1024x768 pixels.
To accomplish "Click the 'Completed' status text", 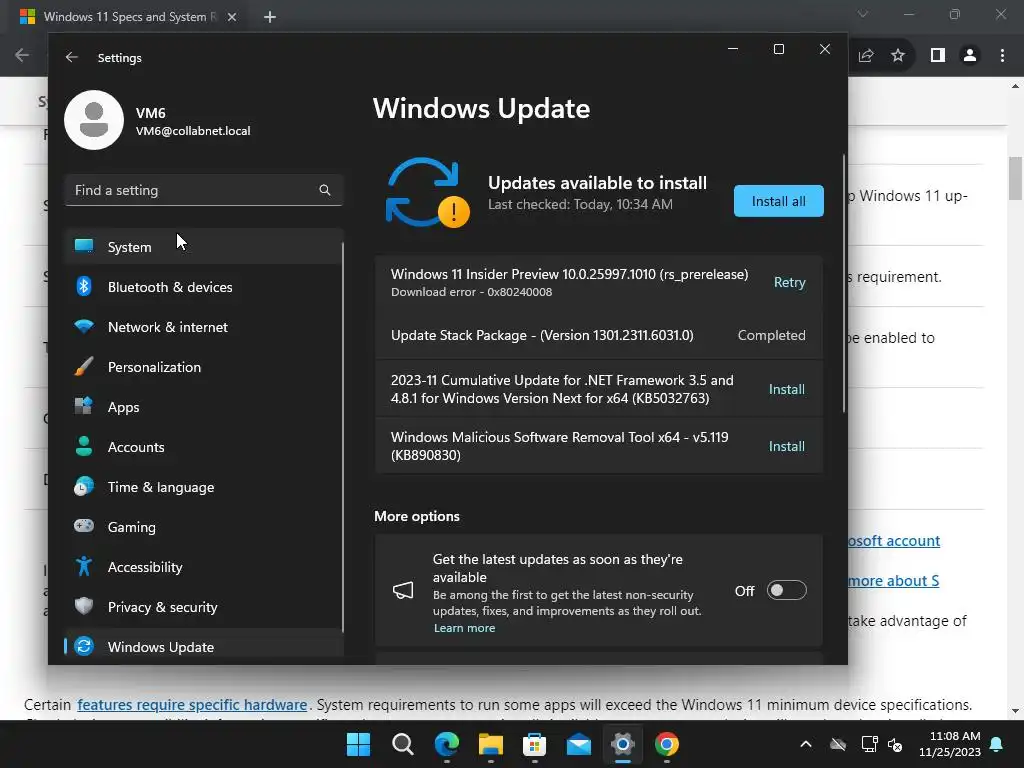I will pyautogui.click(x=771, y=335).
